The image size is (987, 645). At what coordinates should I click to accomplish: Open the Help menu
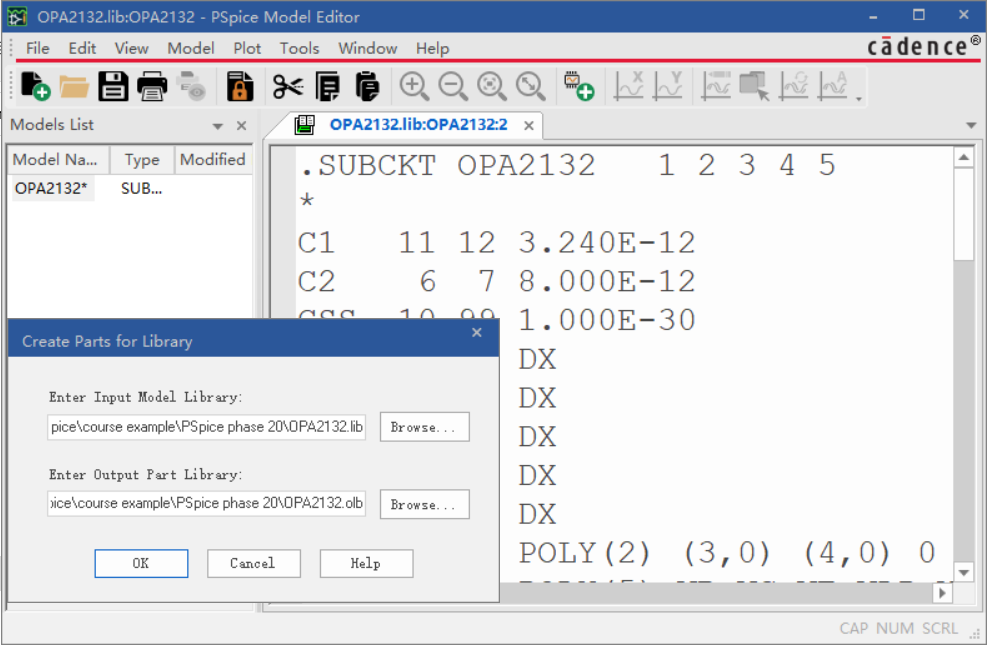pos(432,48)
